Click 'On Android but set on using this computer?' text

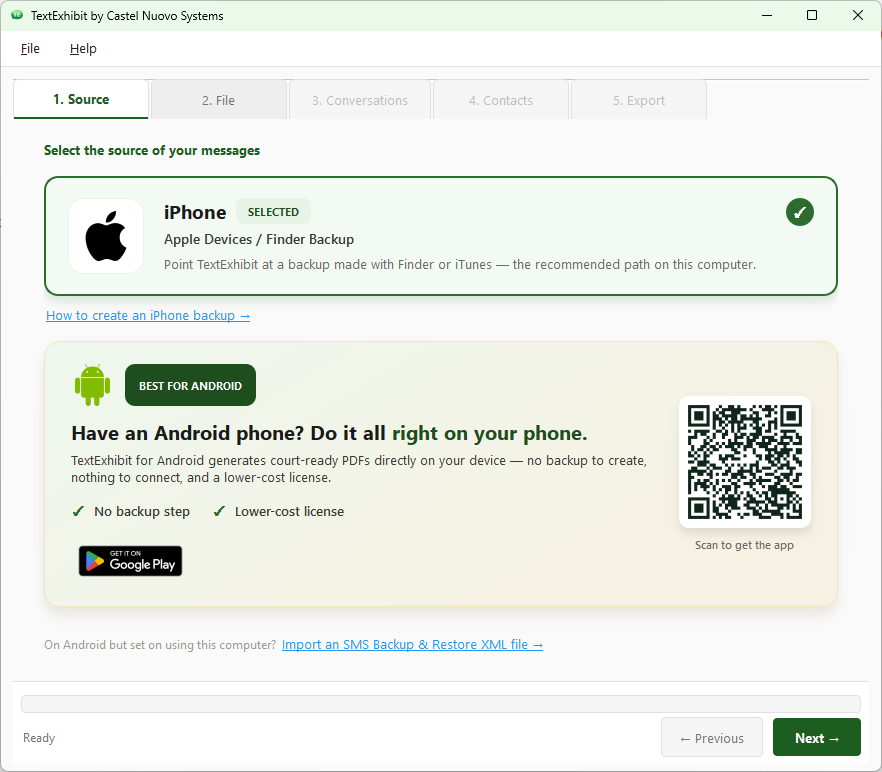tap(160, 645)
